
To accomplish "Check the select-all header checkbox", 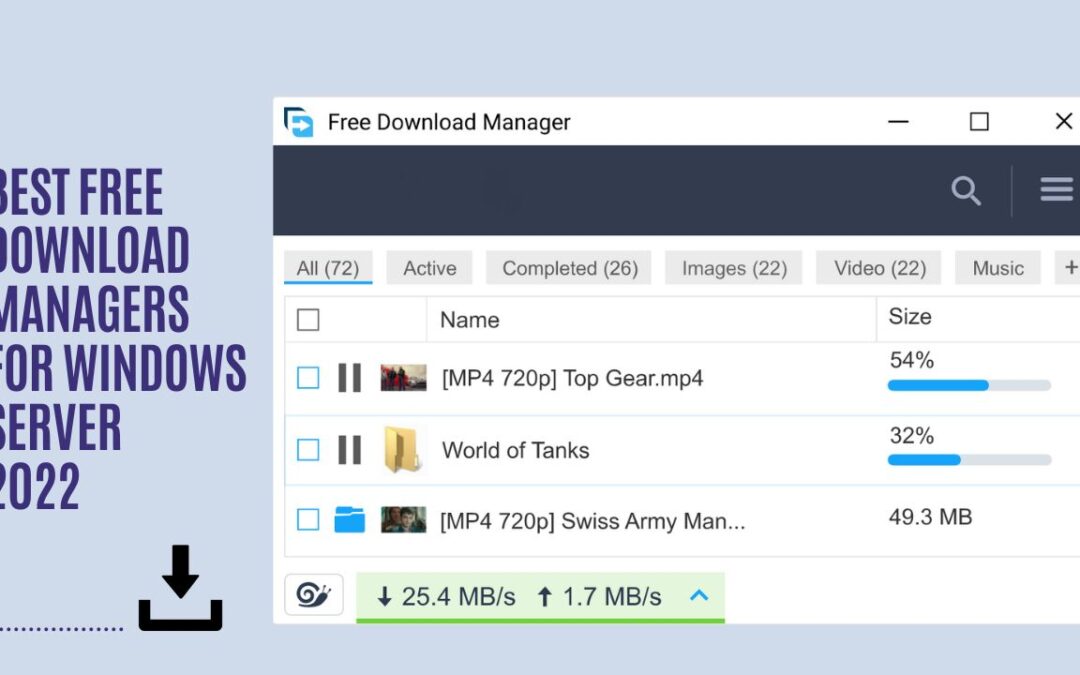I will (x=308, y=320).
